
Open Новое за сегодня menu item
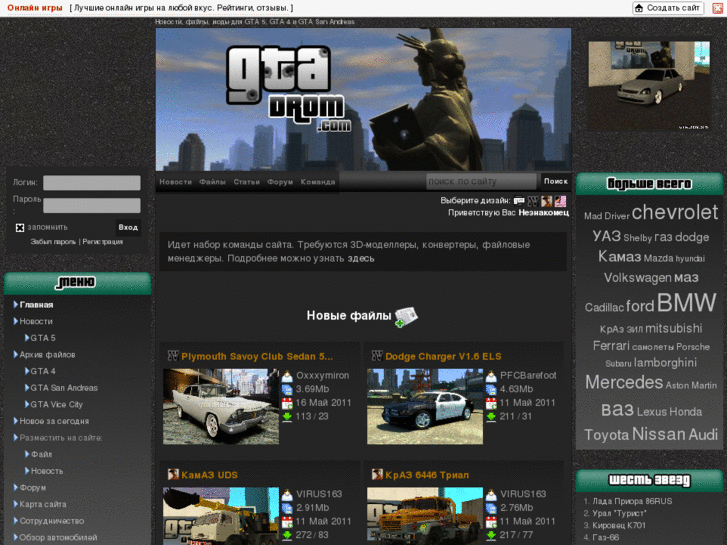(x=54, y=422)
